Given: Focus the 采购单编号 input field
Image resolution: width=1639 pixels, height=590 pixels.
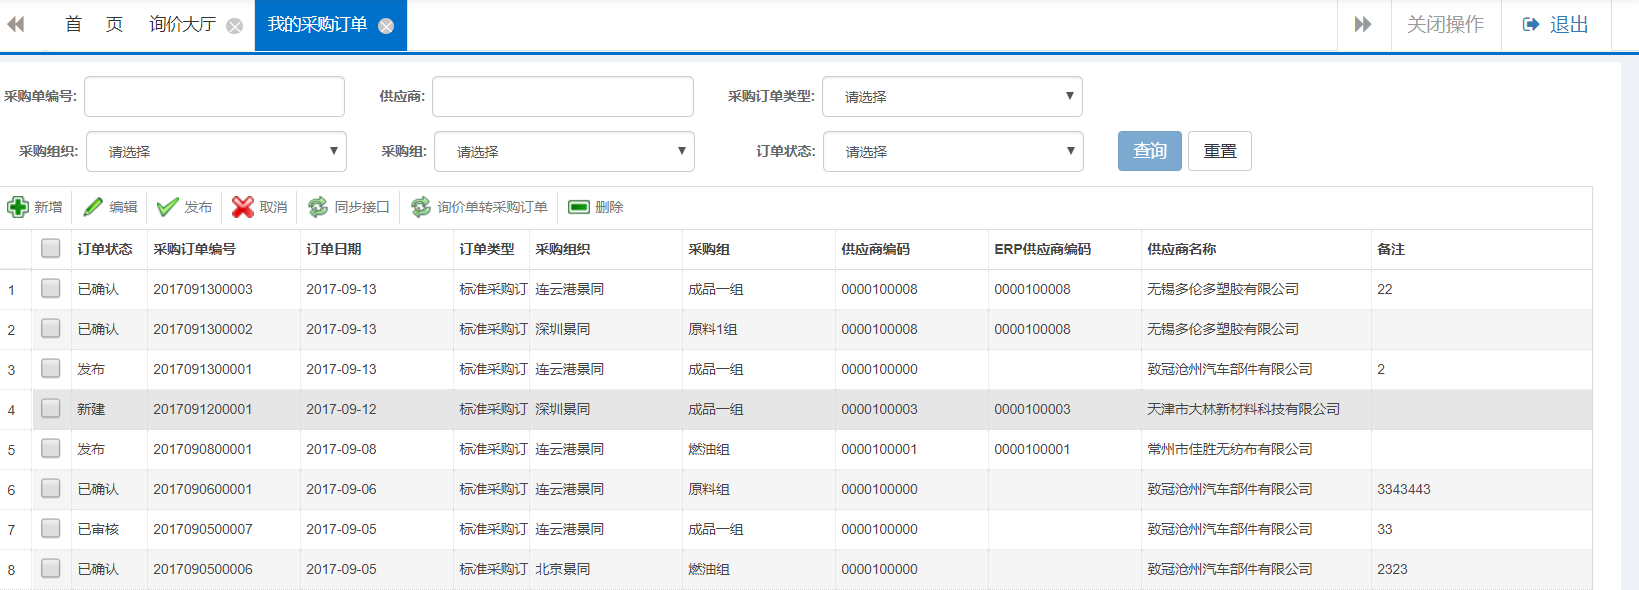Looking at the screenshot, I should pos(215,97).
